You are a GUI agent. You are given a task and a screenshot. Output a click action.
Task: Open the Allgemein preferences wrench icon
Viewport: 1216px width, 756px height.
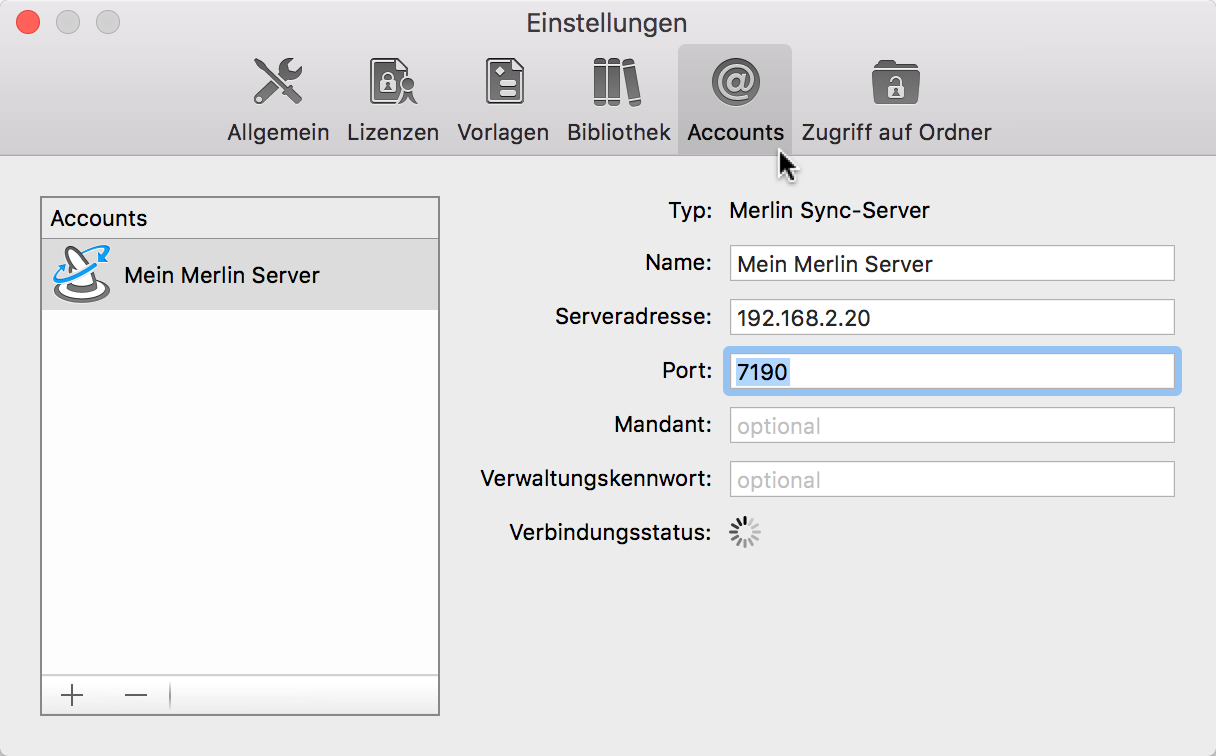coord(278,81)
